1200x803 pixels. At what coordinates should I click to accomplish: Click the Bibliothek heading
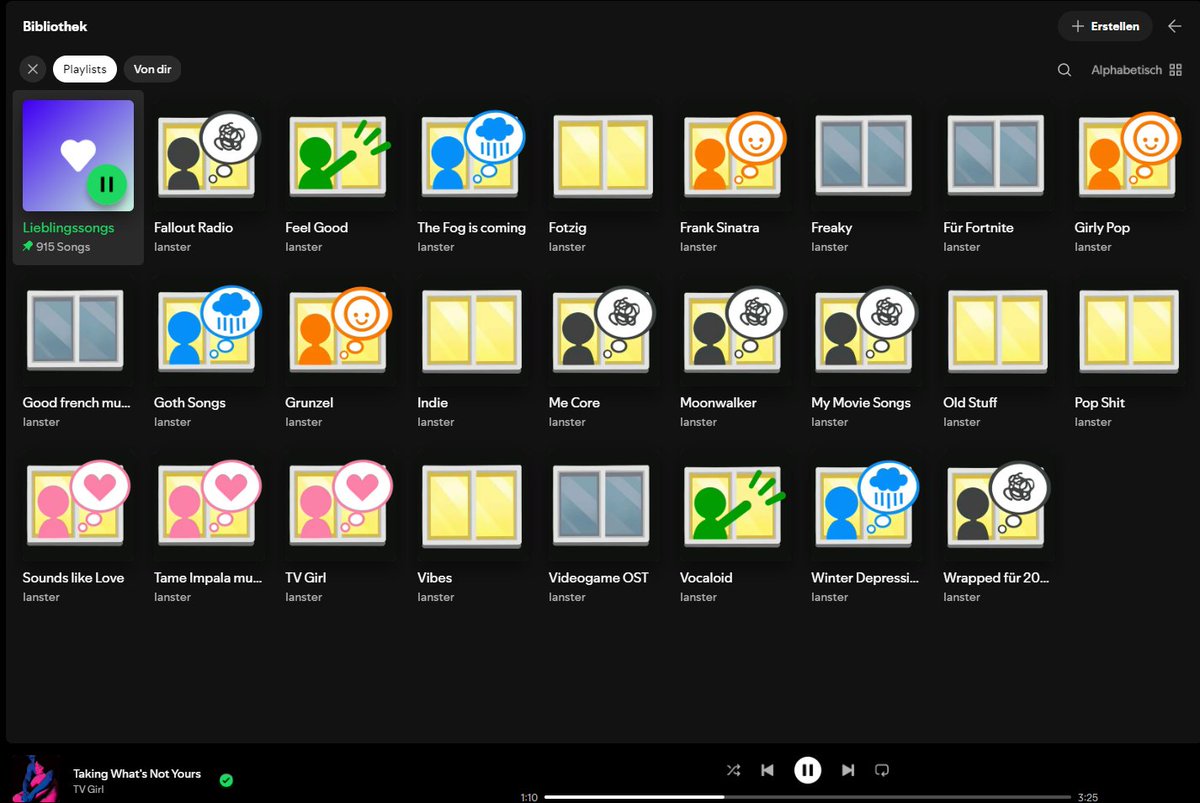tap(55, 26)
